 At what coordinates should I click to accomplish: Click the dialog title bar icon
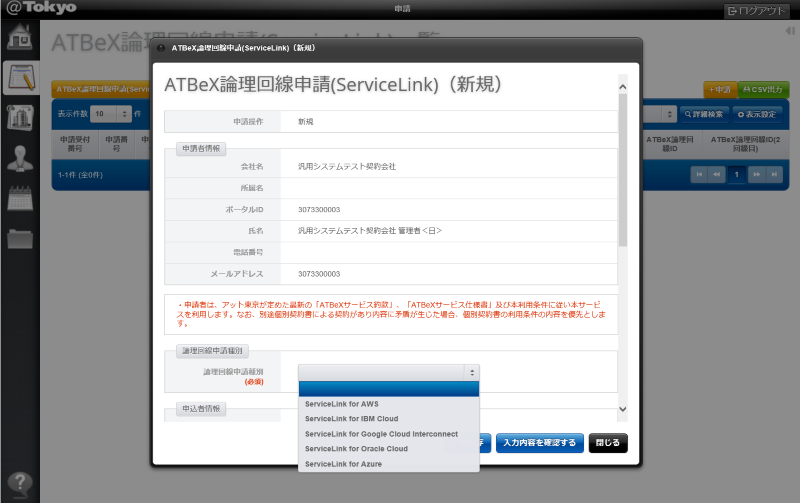click(x=161, y=48)
